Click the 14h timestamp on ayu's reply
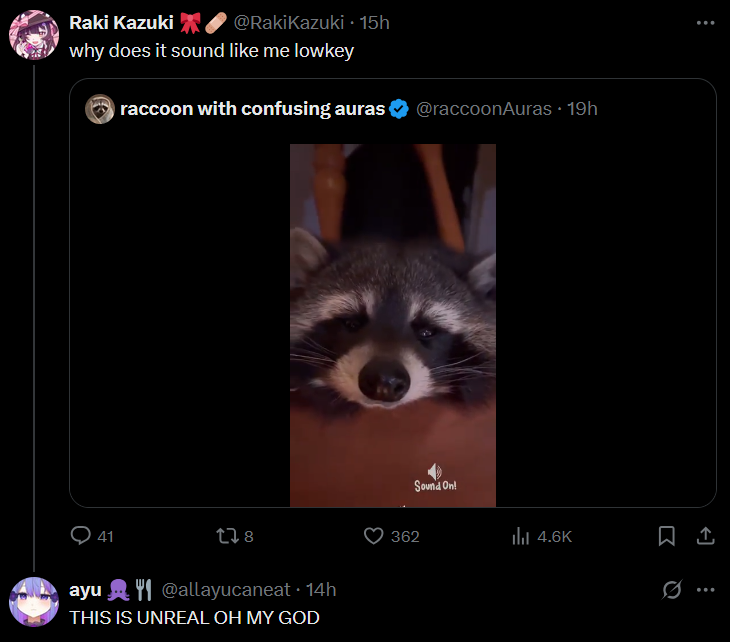 click(x=321, y=590)
